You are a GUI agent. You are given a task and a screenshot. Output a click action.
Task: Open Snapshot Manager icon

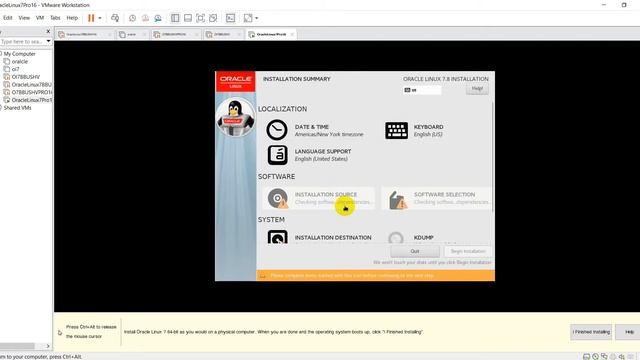(158, 18)
